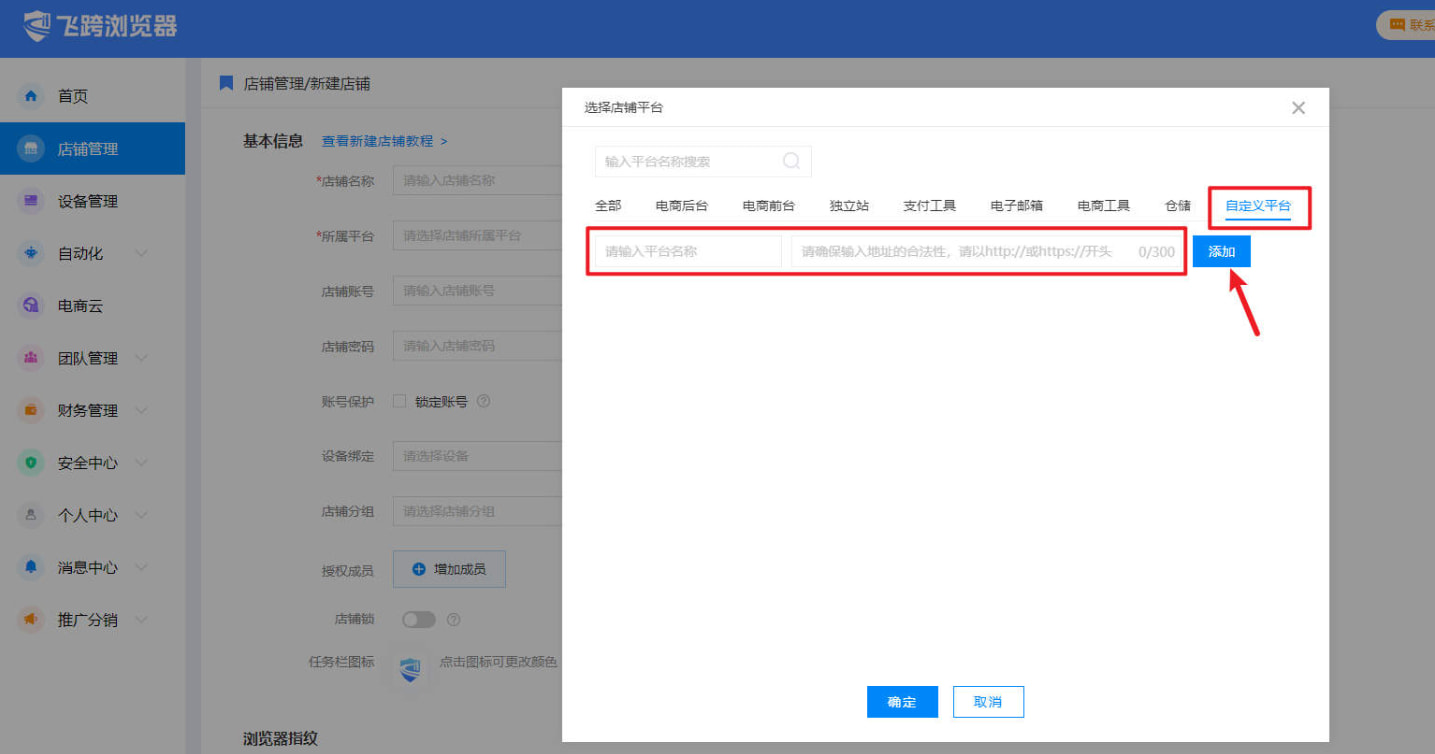
Task: Switch to the 电商工具 tab
Action: (1104, 206)
